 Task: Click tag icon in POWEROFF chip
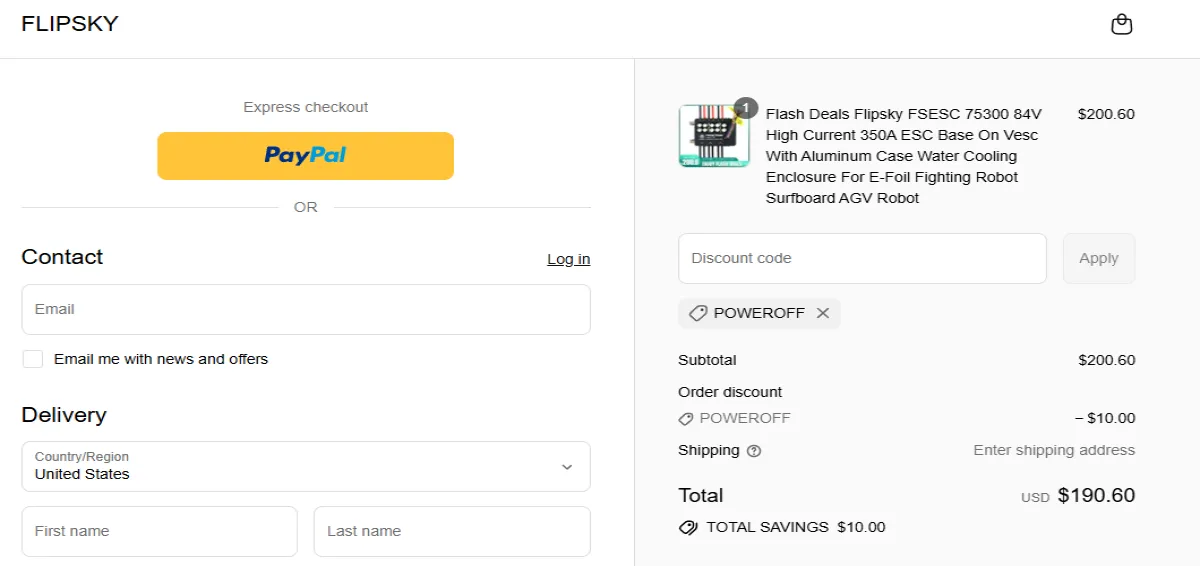pos(698,313)
